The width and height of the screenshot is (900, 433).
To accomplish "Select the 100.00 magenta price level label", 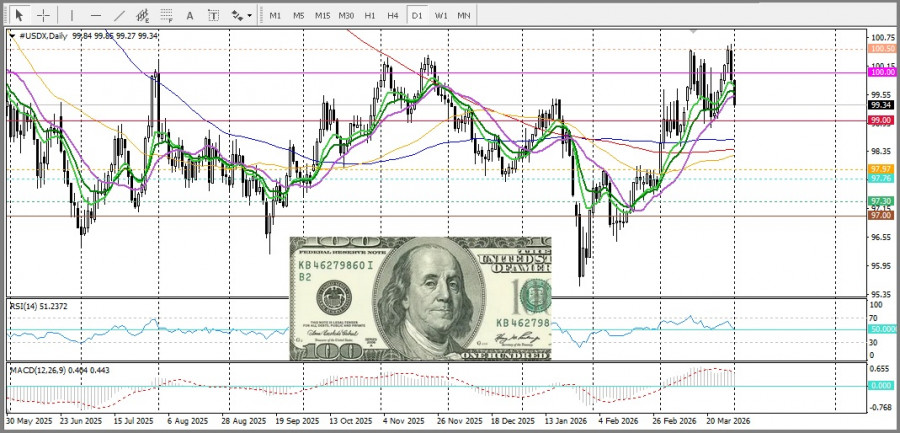I will (x=881, y=72).
